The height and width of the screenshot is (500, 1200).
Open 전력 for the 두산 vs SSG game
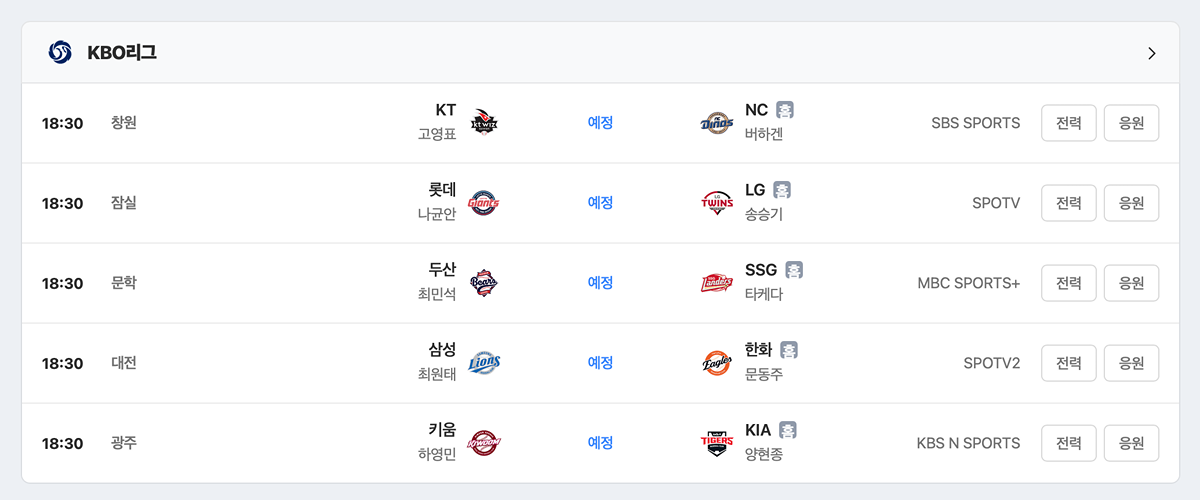pyautogui.click(x=1069, y=283)
